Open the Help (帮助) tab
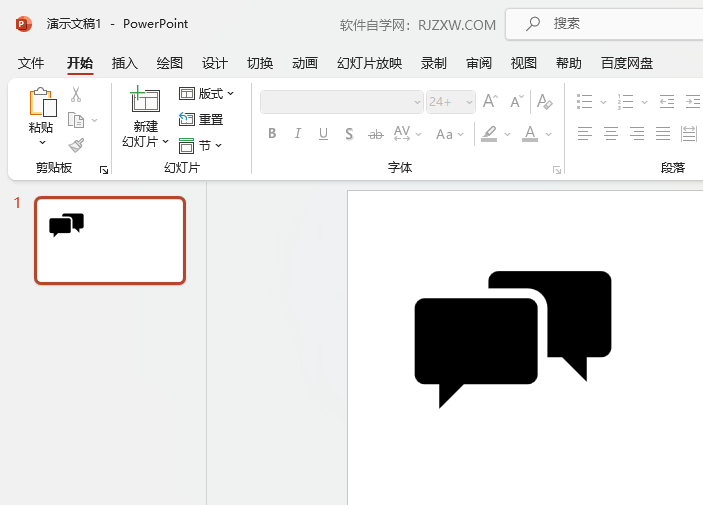 (569, 63)
